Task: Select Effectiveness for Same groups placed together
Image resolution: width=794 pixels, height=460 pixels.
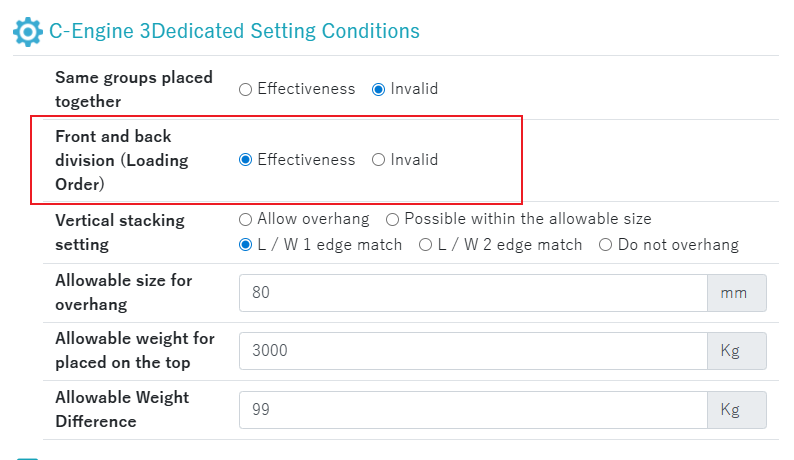Action: coord(246,90)
